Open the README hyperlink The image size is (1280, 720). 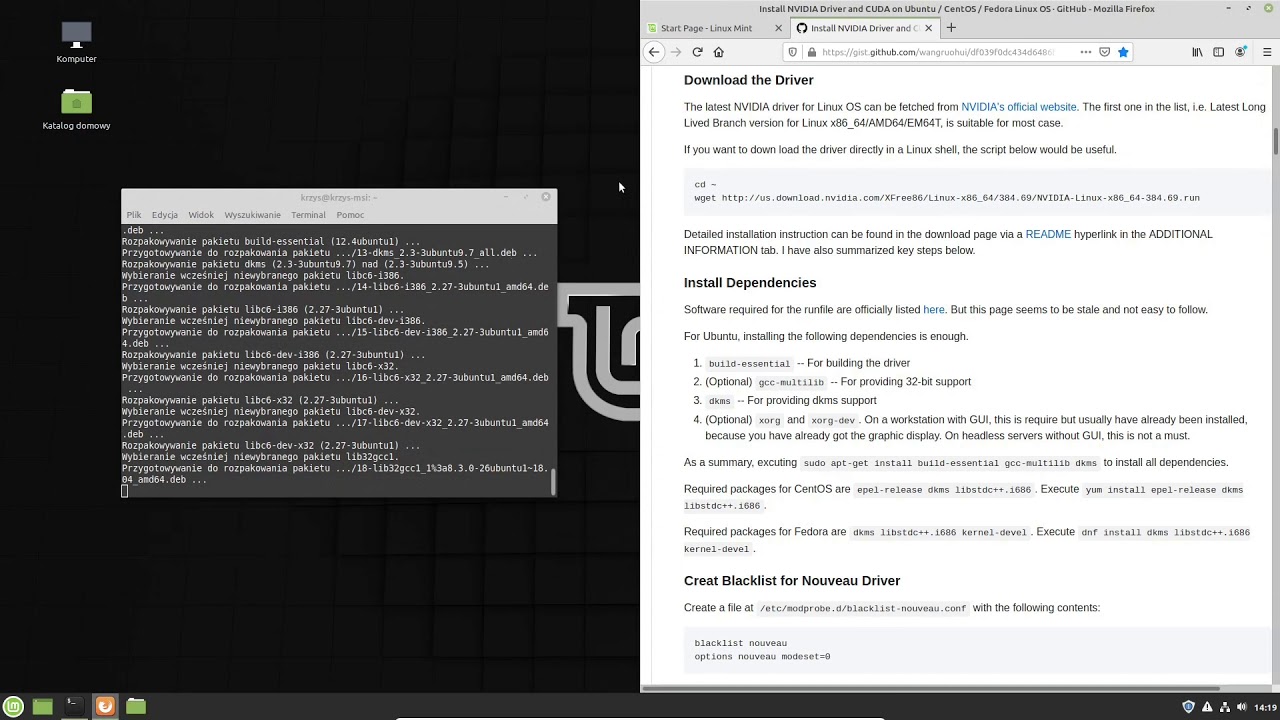pyautogui.click(x=1048, y=234)
